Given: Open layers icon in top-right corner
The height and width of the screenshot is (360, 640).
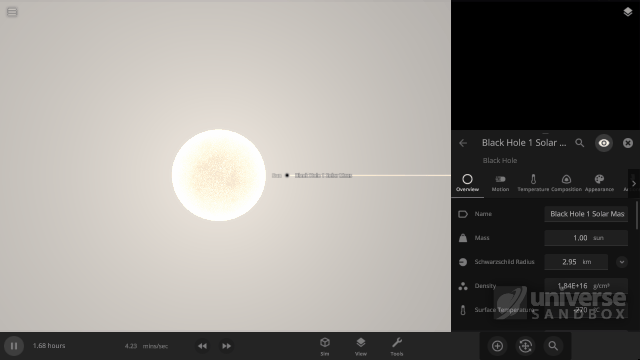Looking at the screenshot, I should (x=628, y=12).
